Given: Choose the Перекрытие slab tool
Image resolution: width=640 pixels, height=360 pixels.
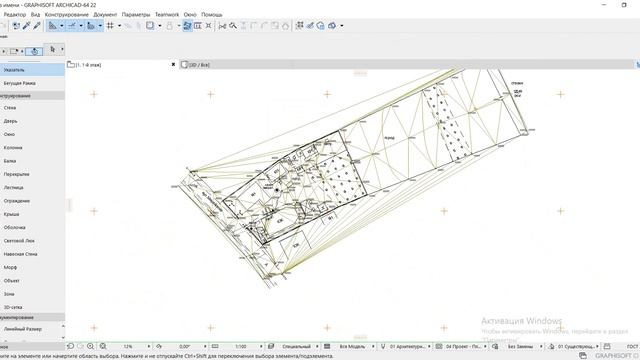Looking at the screenshot, I should (x=32, y=174).
